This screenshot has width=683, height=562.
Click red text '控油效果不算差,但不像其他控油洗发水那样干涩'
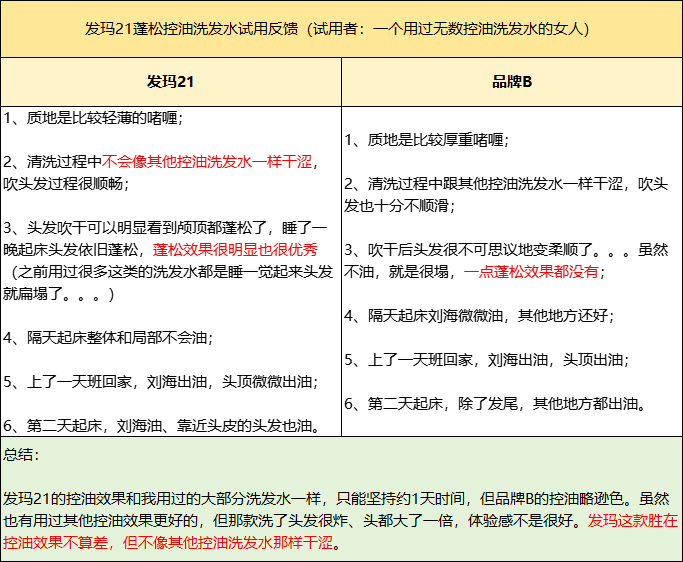[168, 543]
